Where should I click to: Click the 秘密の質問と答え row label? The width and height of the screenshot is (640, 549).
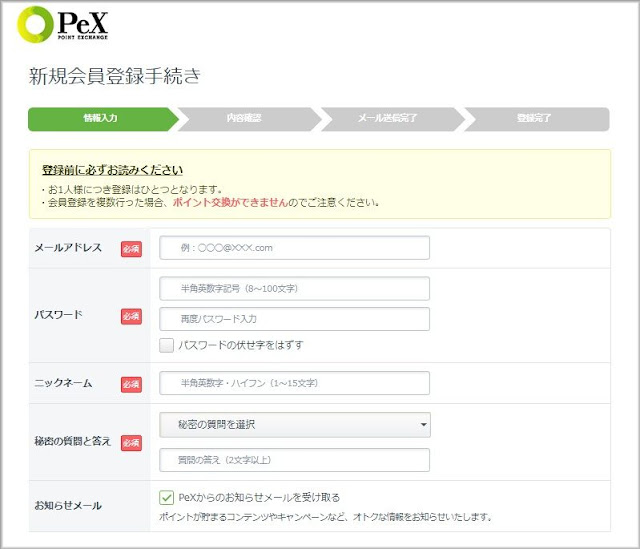coord(73,441)
